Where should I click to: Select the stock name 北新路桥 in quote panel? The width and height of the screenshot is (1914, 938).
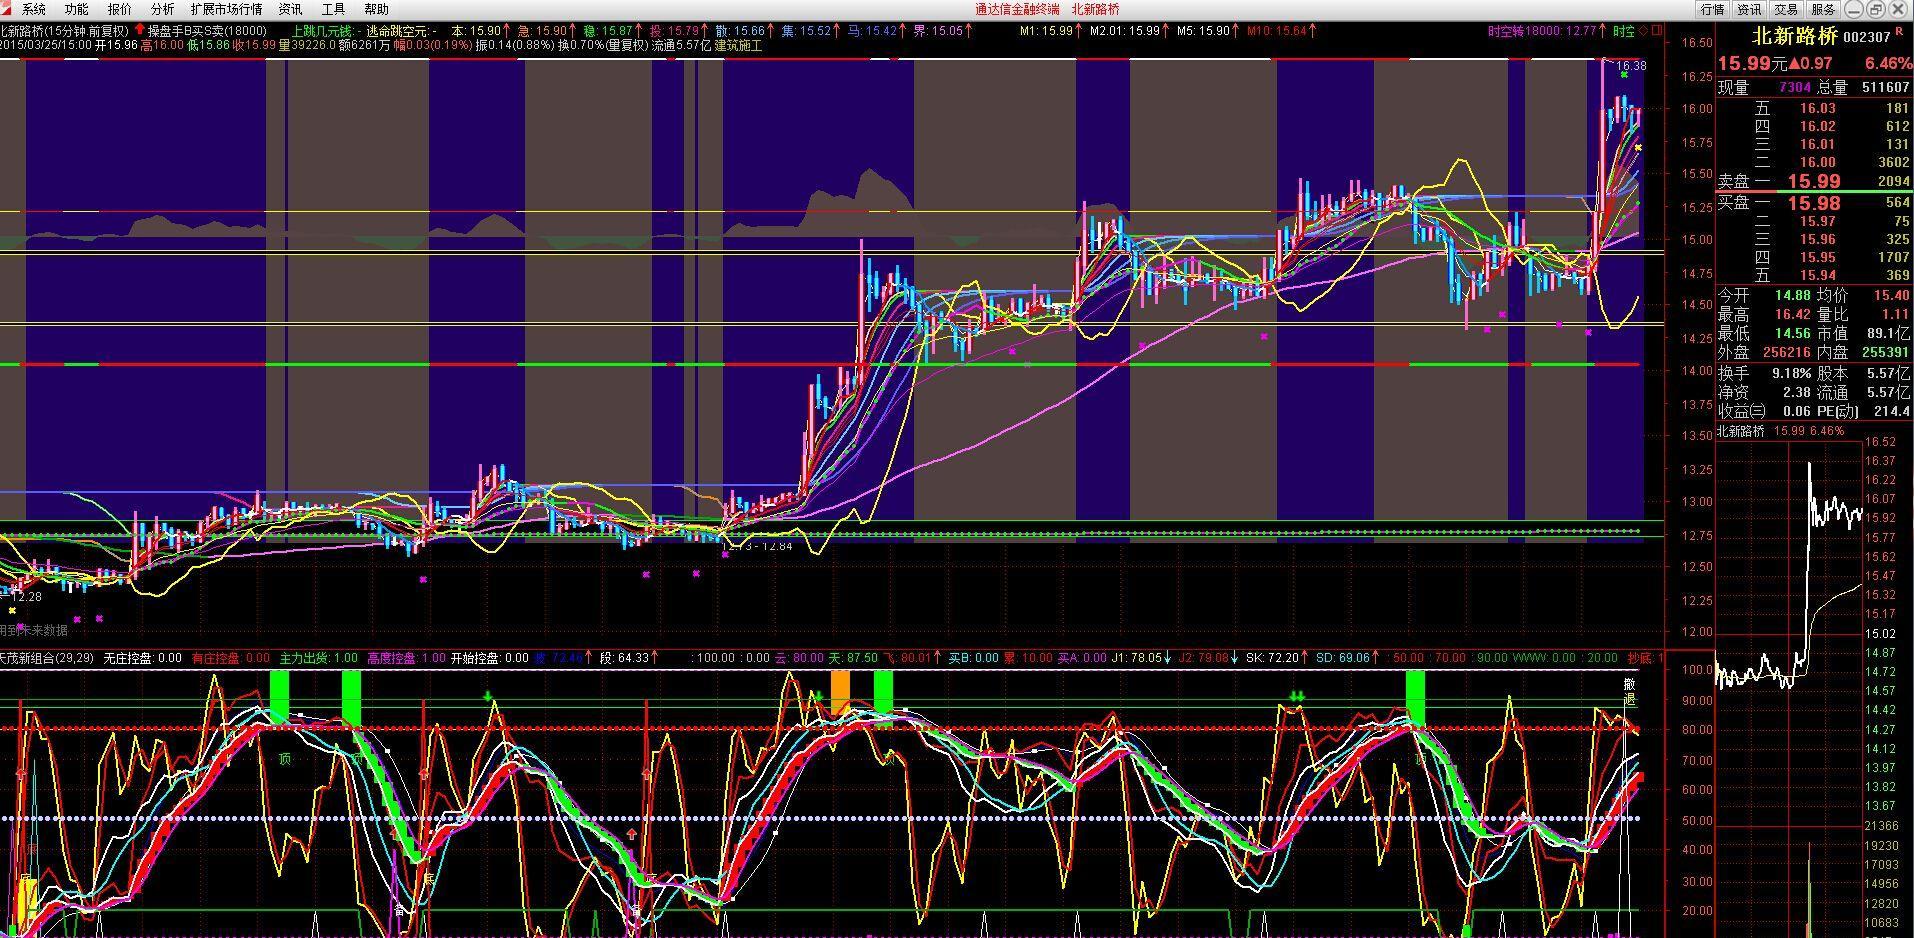pyautogui.click(x=1795, y=37)
